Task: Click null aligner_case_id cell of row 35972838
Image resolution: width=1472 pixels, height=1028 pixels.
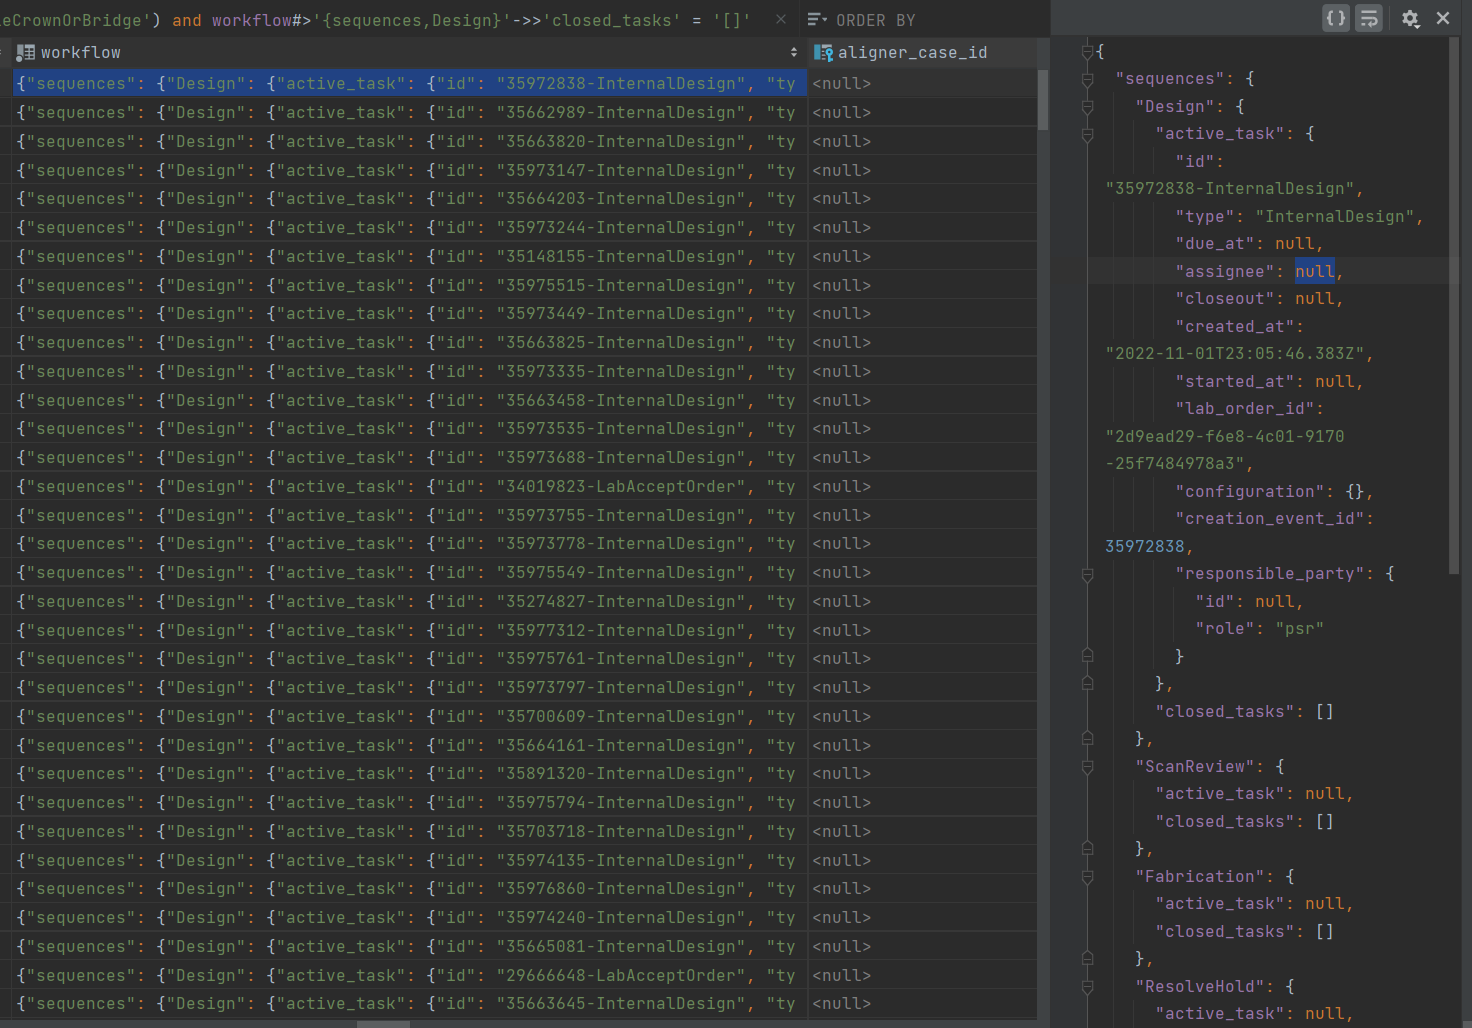Action: click(x=922, y=84)
